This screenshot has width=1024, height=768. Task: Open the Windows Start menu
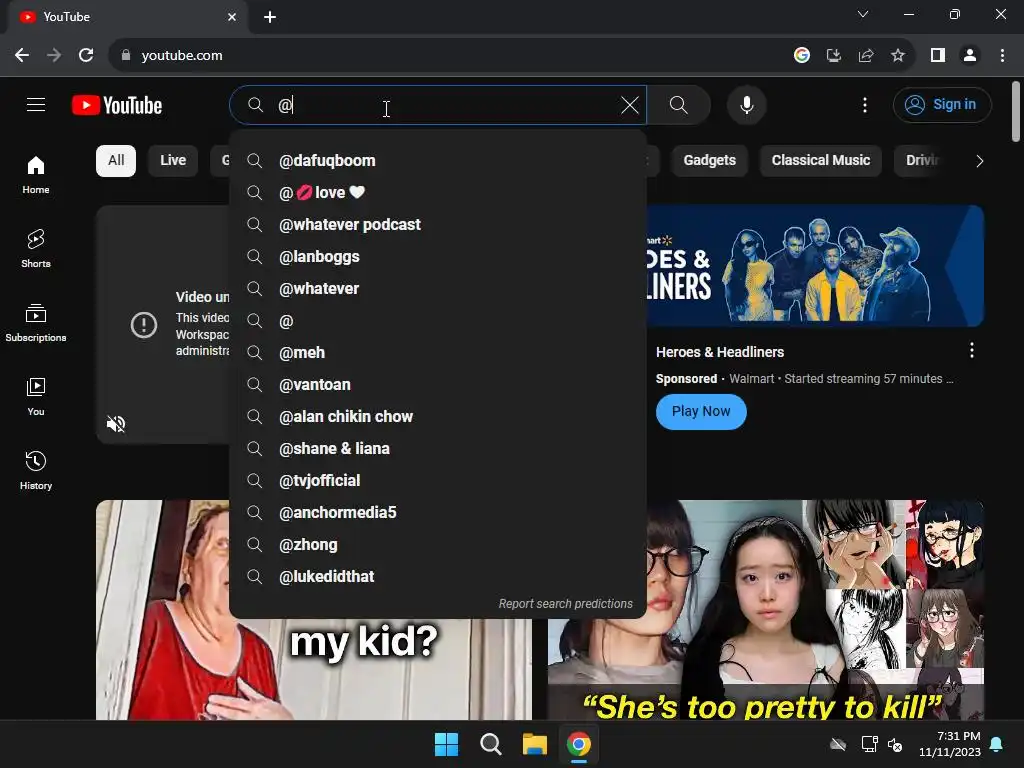point(447,744)
